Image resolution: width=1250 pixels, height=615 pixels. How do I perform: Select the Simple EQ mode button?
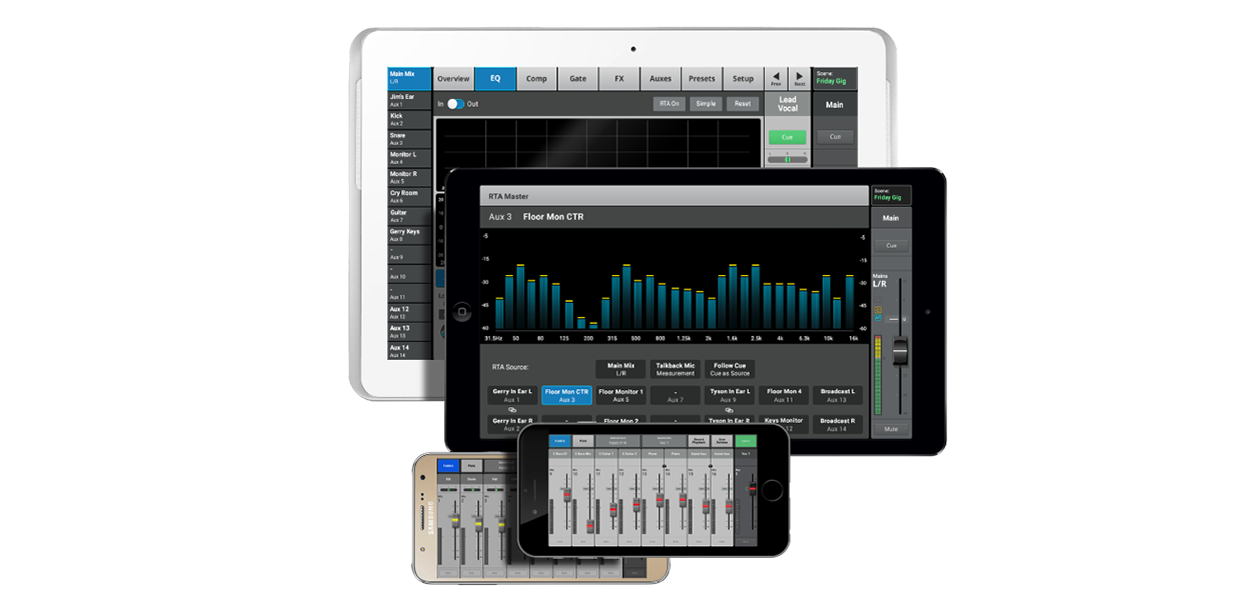pyautogui.click(x=705, y=104)
